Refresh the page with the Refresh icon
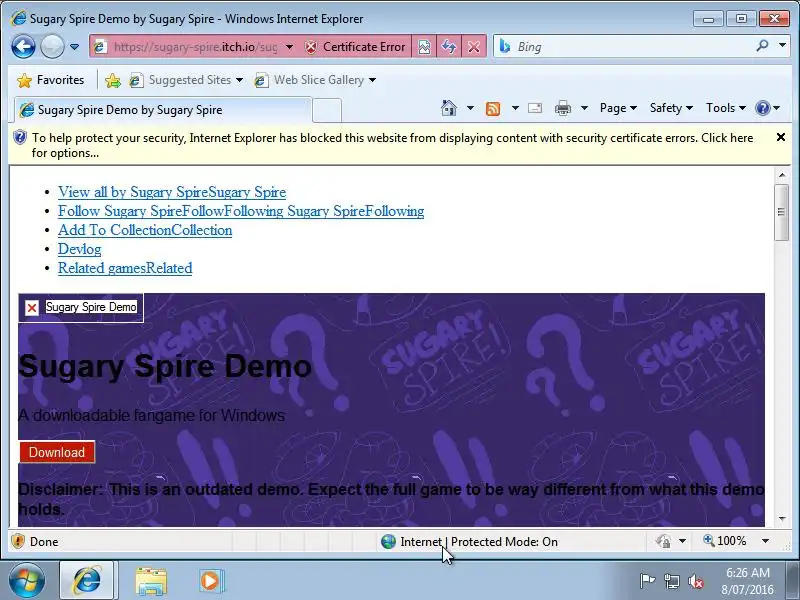Screen dimensions: 800x600 [449, 47]
